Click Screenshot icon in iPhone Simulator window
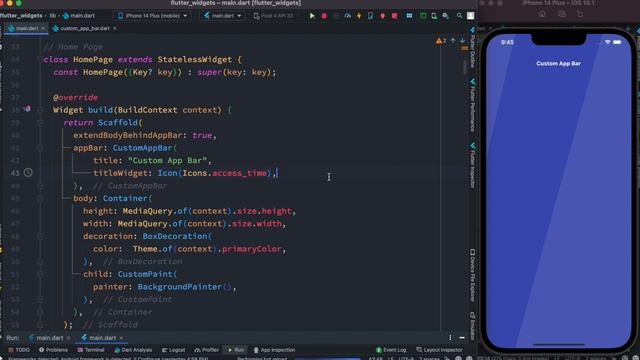The image size is (640, 360). point(562,14)
